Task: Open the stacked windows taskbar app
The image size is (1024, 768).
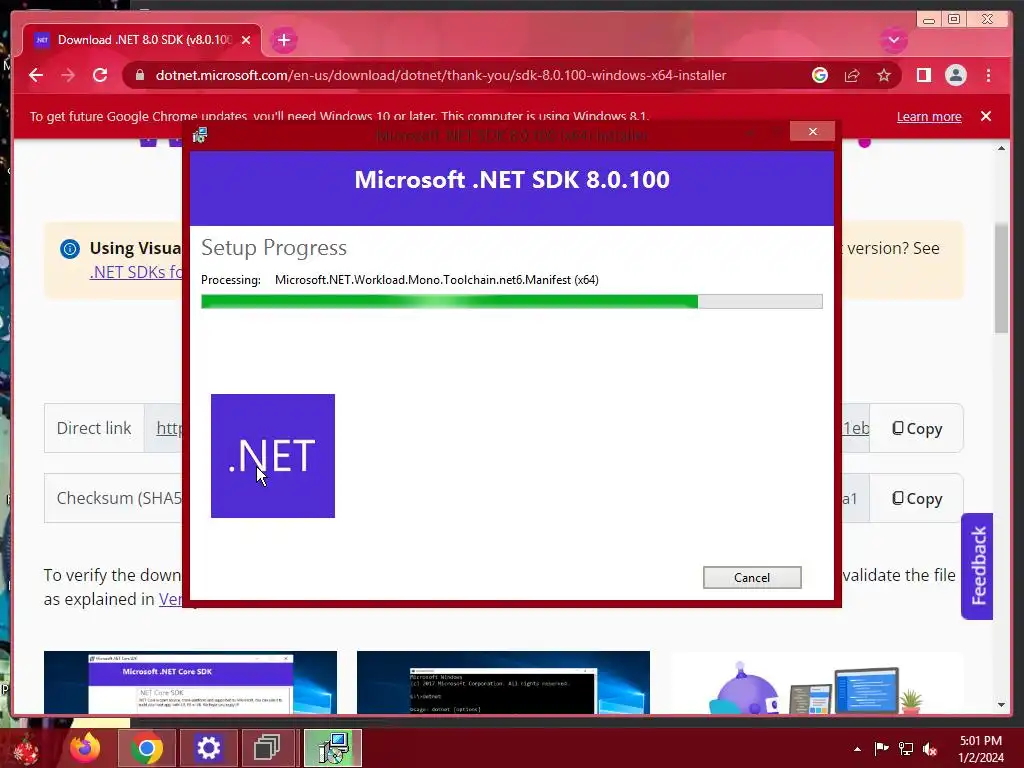Action: click(266, 748)
